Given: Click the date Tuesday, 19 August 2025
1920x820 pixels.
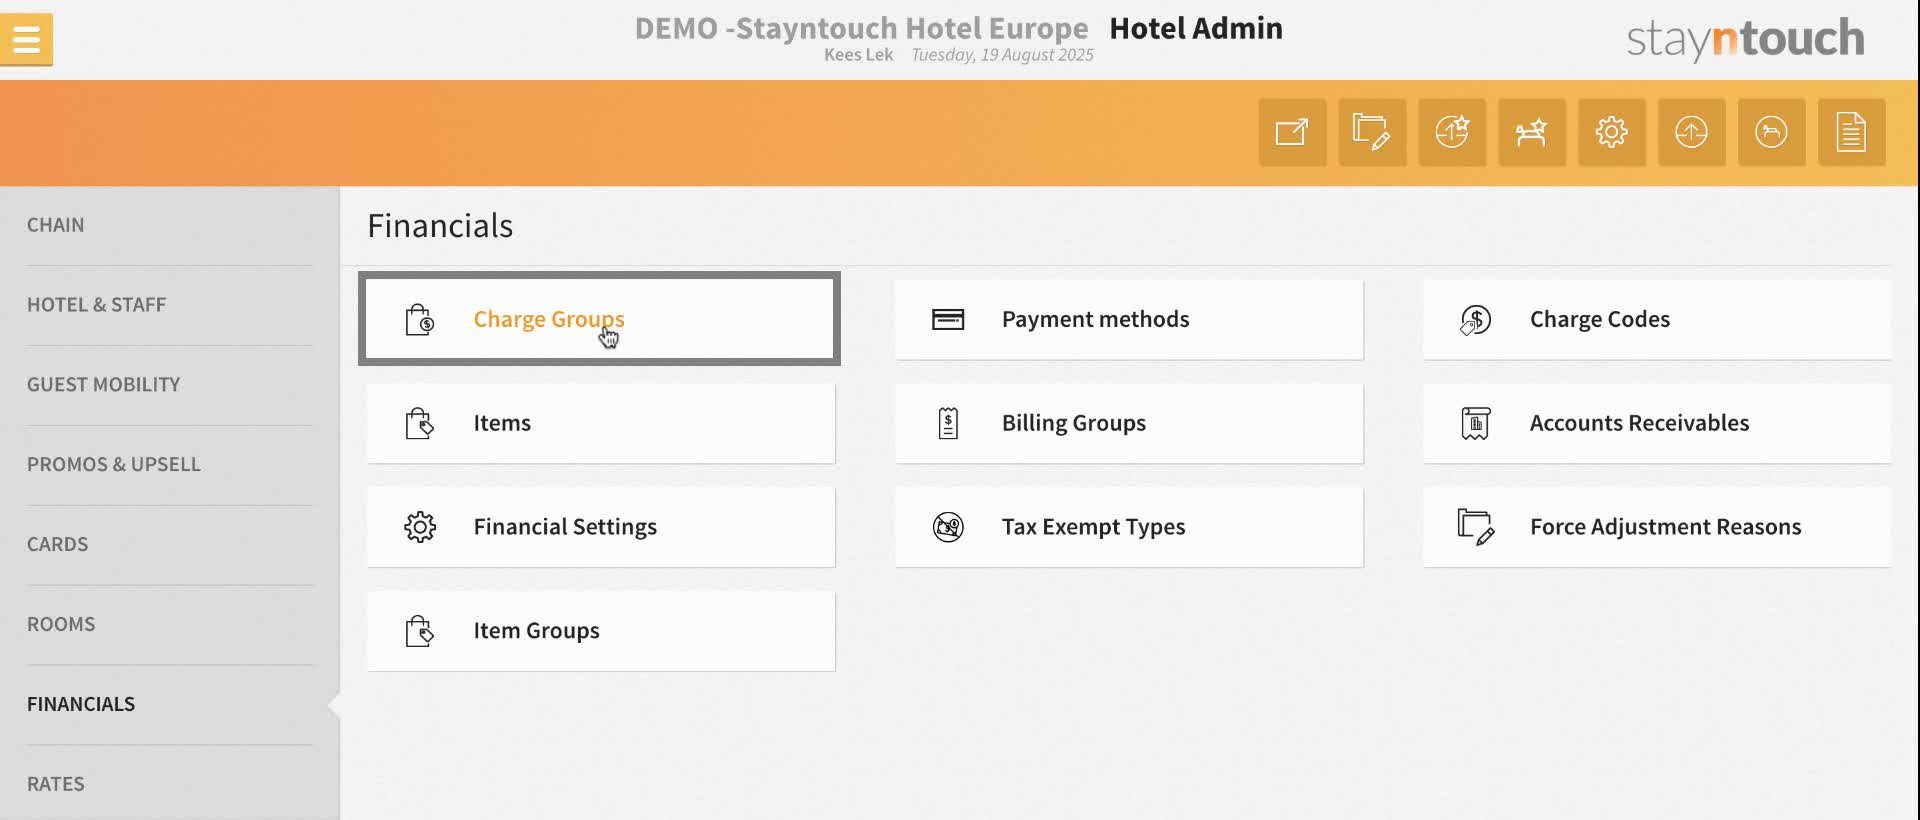Looking at the screenshot, I should [x=1002, y=55].
